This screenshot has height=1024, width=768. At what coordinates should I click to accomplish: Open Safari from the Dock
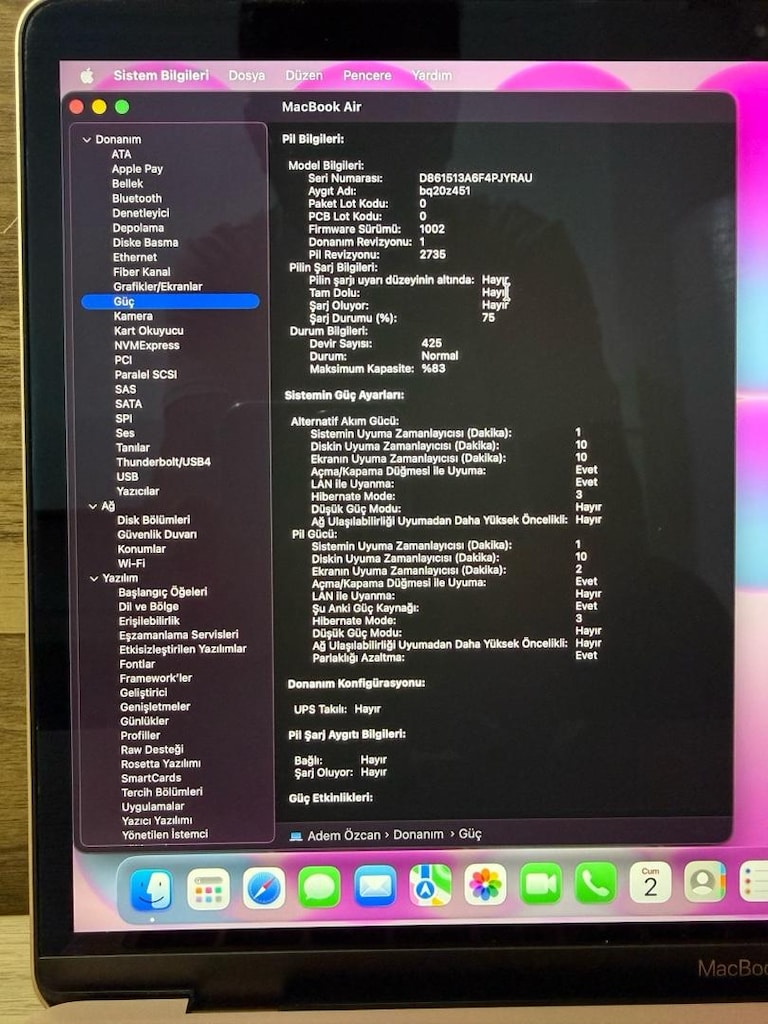click(264, 888)
